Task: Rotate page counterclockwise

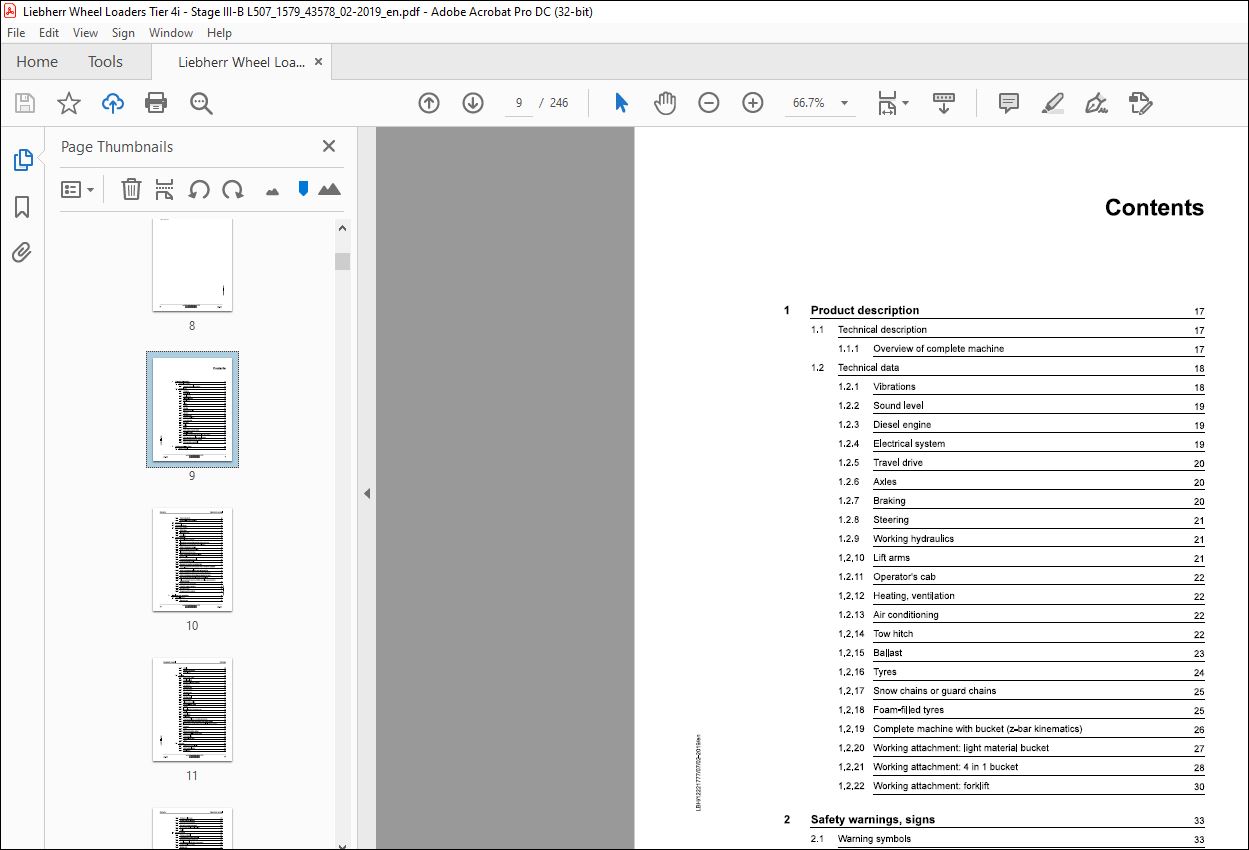Action: pyautogui.click(x=199, y=189)
